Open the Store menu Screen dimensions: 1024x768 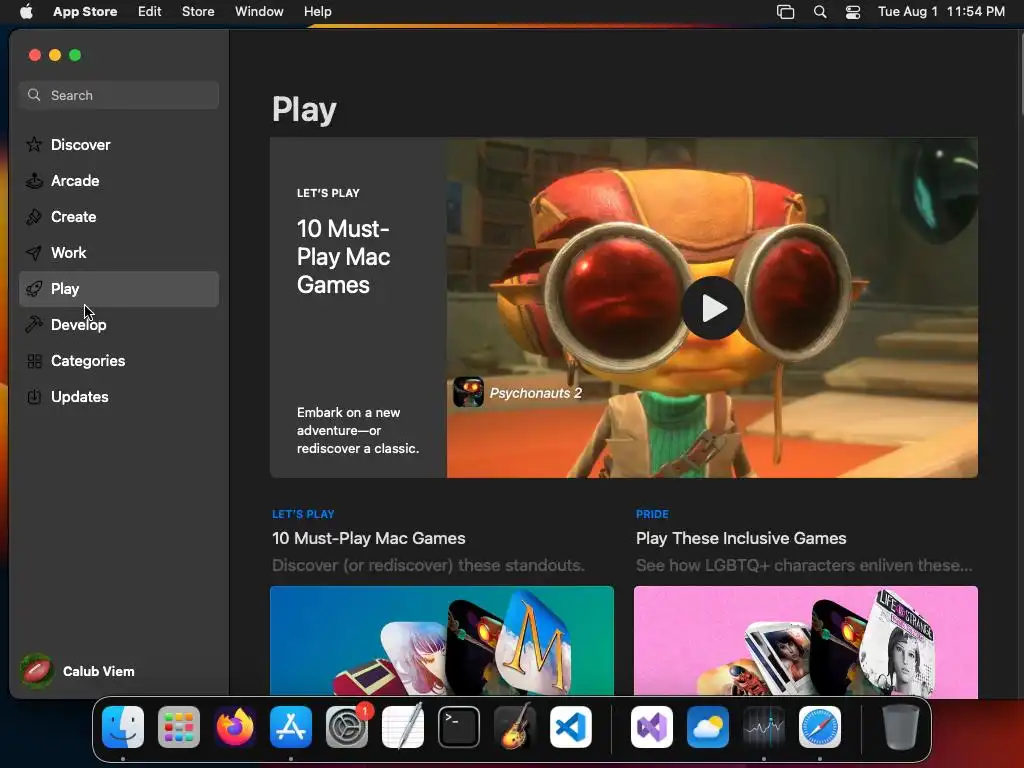click(198, 12)
